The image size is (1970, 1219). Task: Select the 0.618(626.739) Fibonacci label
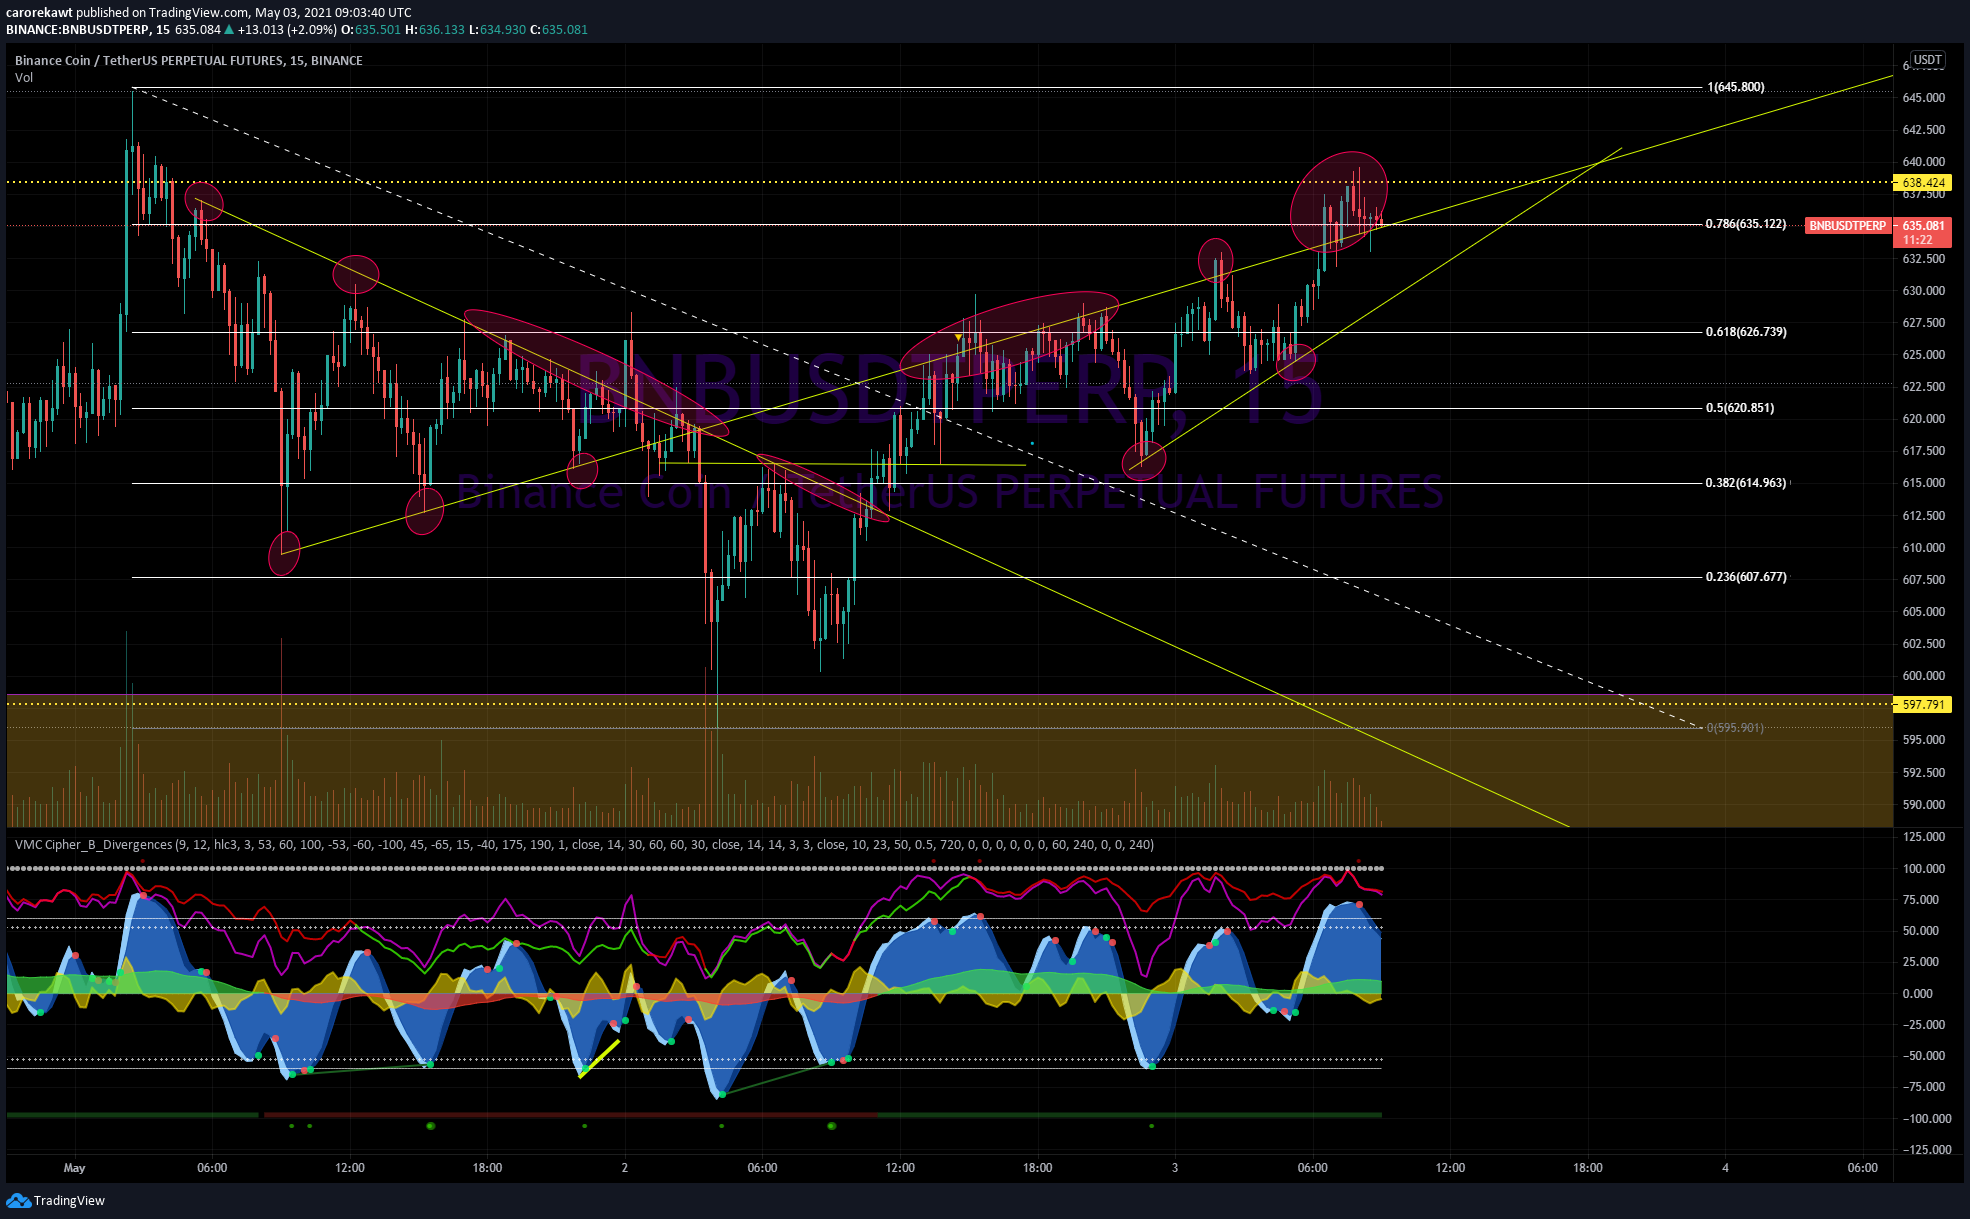pyautogui.click(x=1746, y=332)
